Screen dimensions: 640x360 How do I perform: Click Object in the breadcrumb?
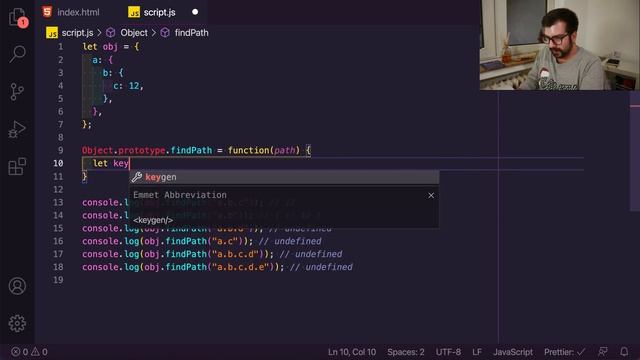tap(134, 33)
